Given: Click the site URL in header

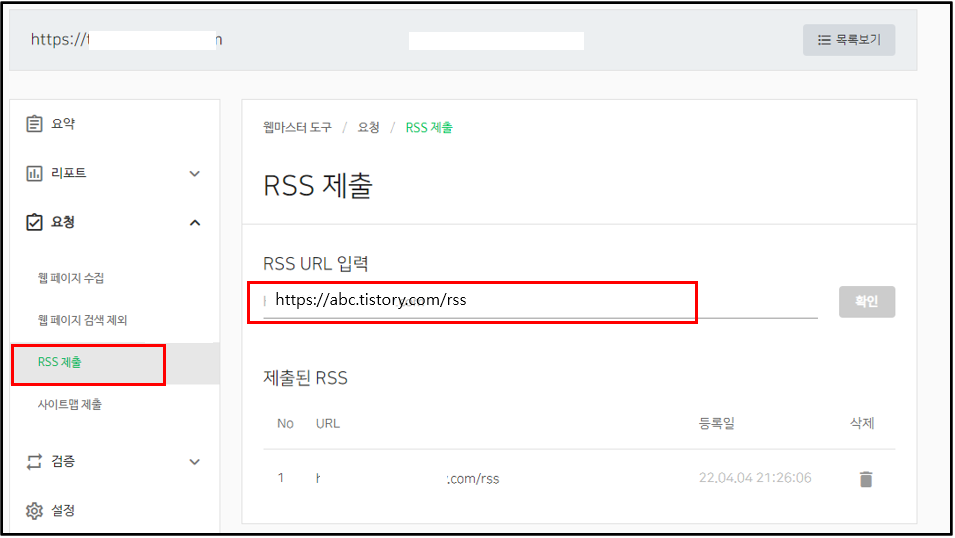Looking at the screenshot, I should pyautogui.click(x=127, y=40).
